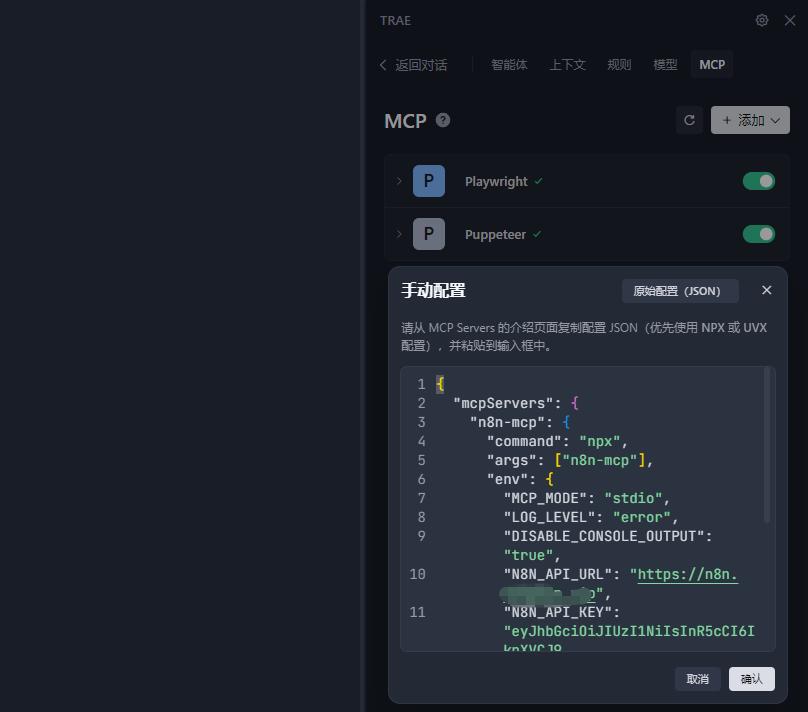This screenshot has width=808, height=712.
Task: Click the MCP help question-mark icon
Action: (443, 120)
